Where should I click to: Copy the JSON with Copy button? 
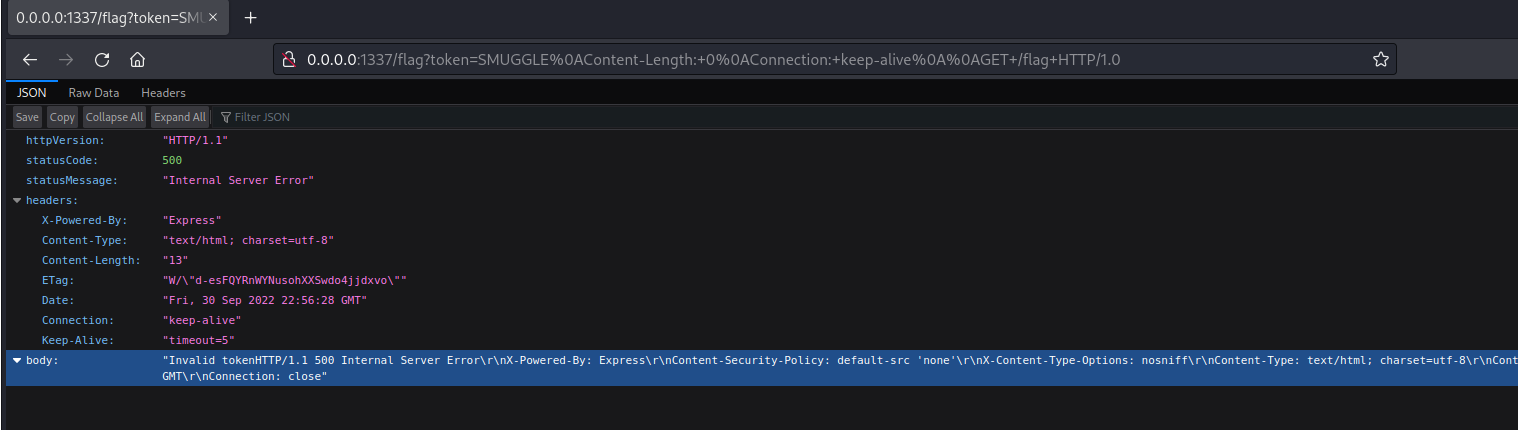62,117
